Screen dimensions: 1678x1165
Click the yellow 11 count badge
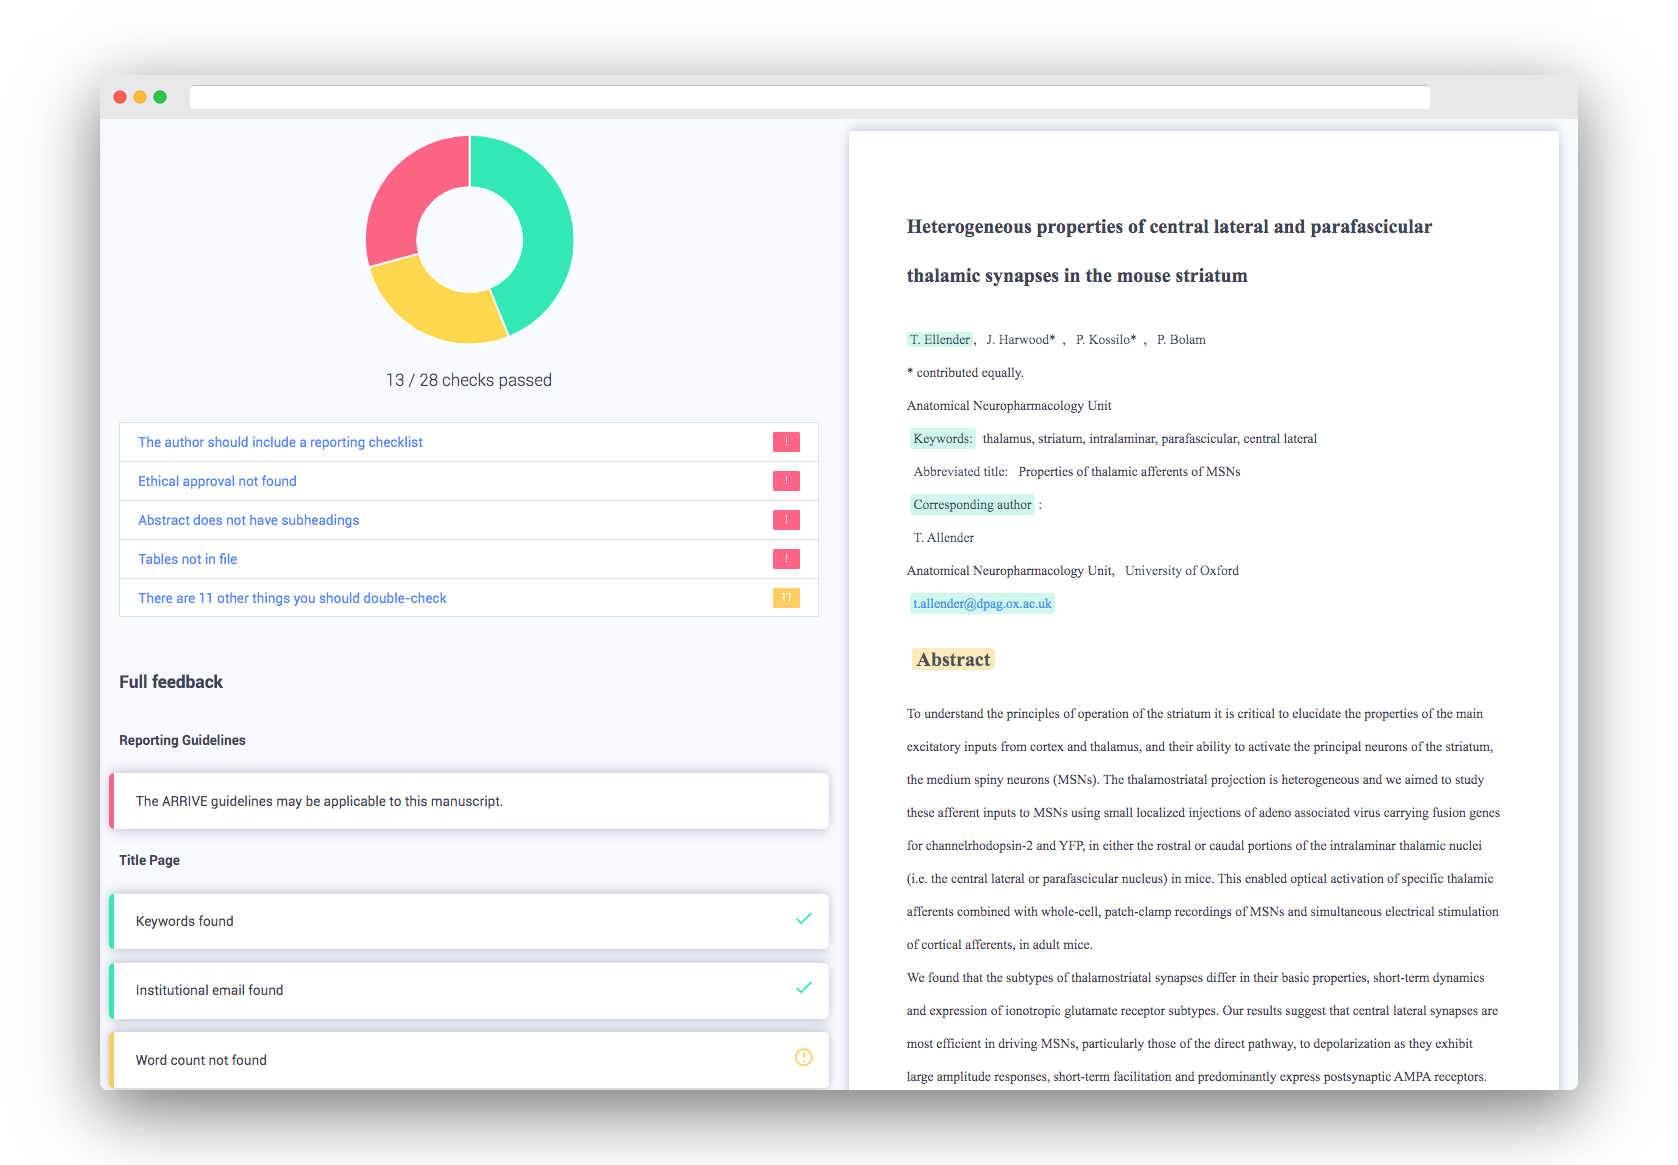click(x=786, y=598)
